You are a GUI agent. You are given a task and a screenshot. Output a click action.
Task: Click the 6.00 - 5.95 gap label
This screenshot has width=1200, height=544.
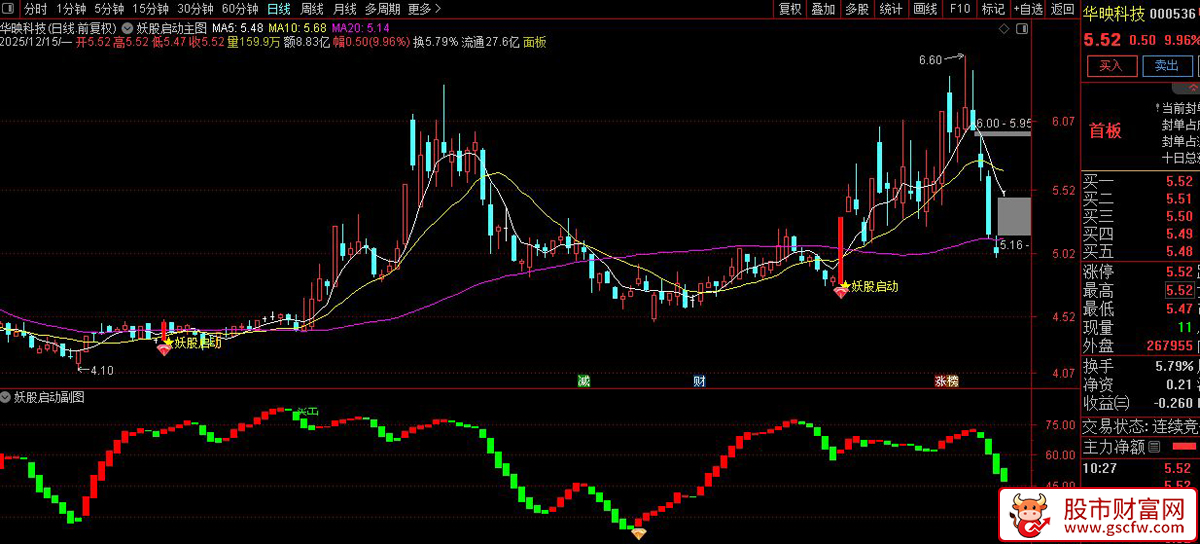pyautogui.click(x=1003, y=122)
